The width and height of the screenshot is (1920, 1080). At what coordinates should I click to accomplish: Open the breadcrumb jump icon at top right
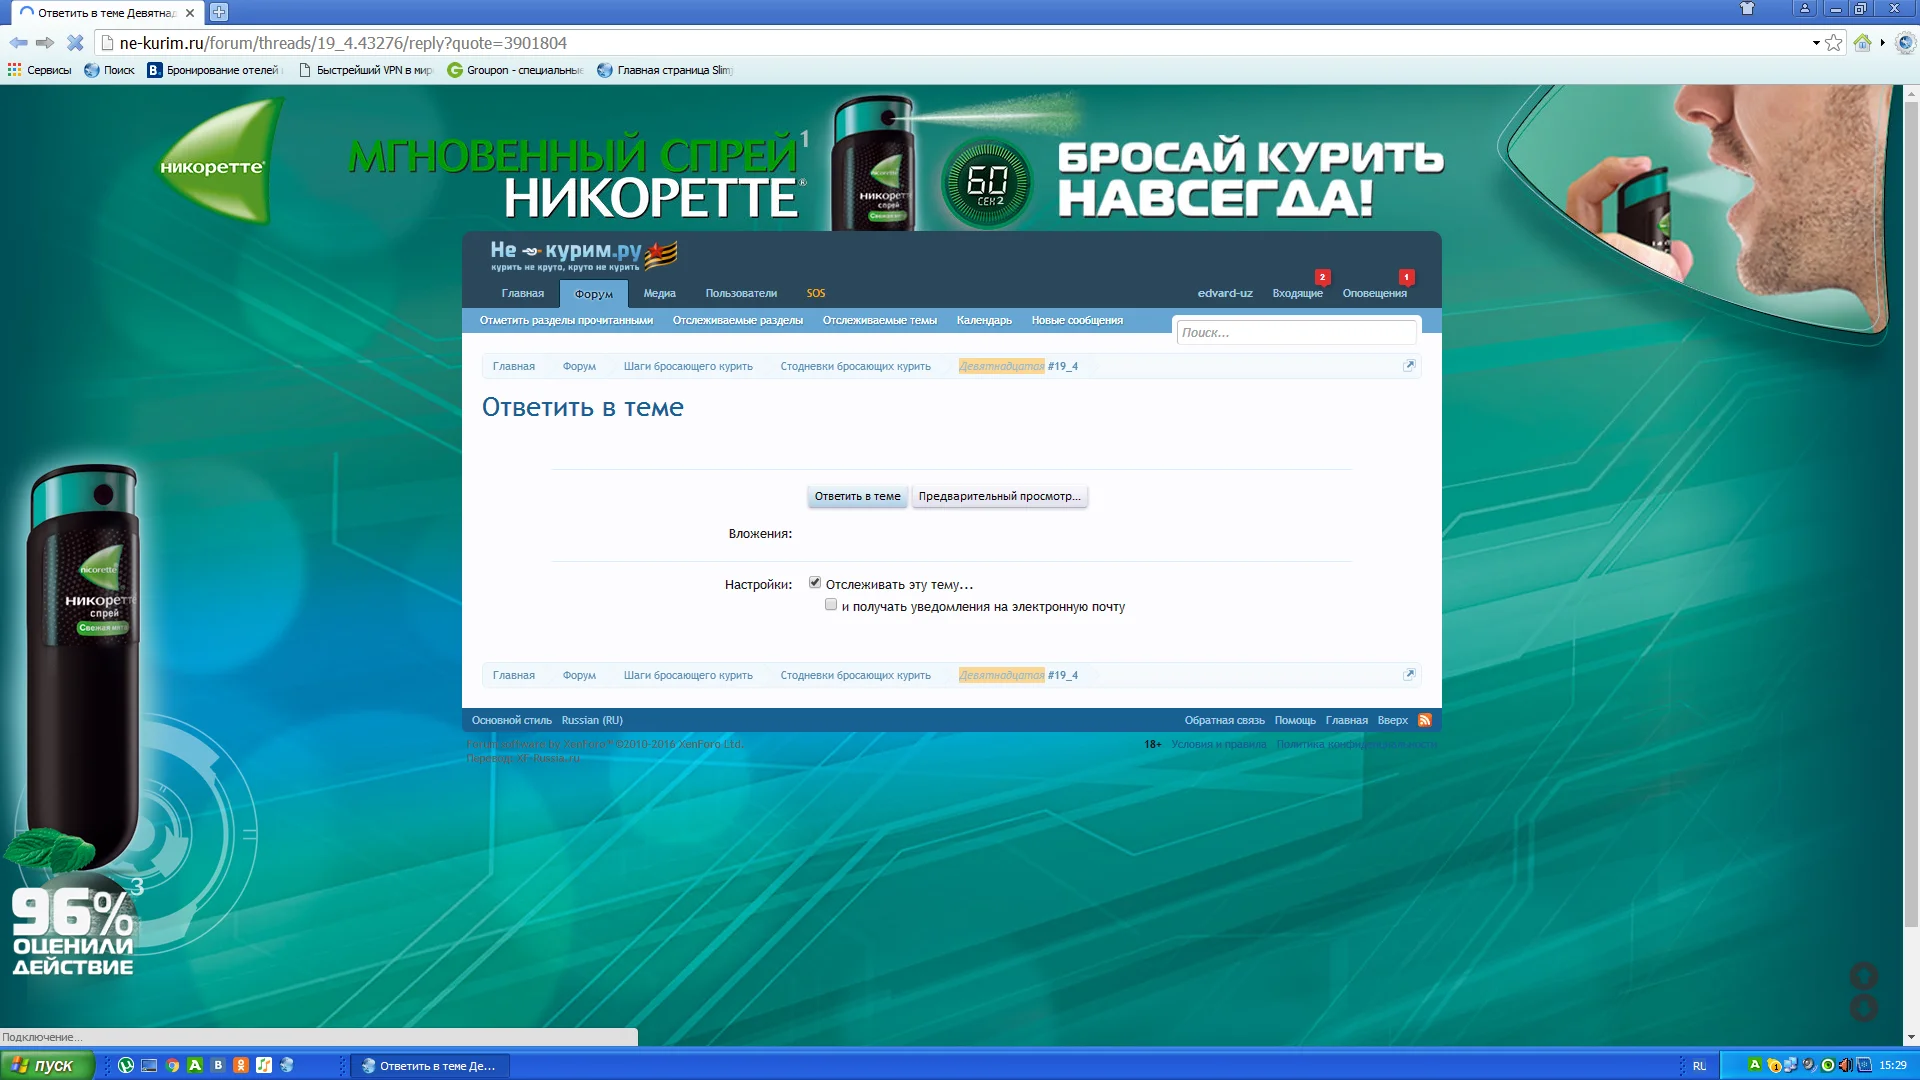tap(1409, 366)
